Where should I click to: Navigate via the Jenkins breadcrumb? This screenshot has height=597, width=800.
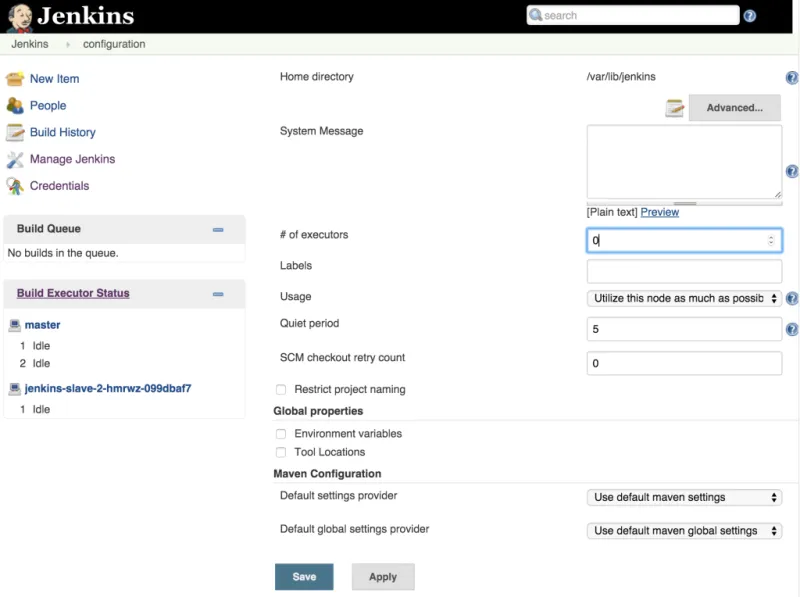[x=30, y=44]
